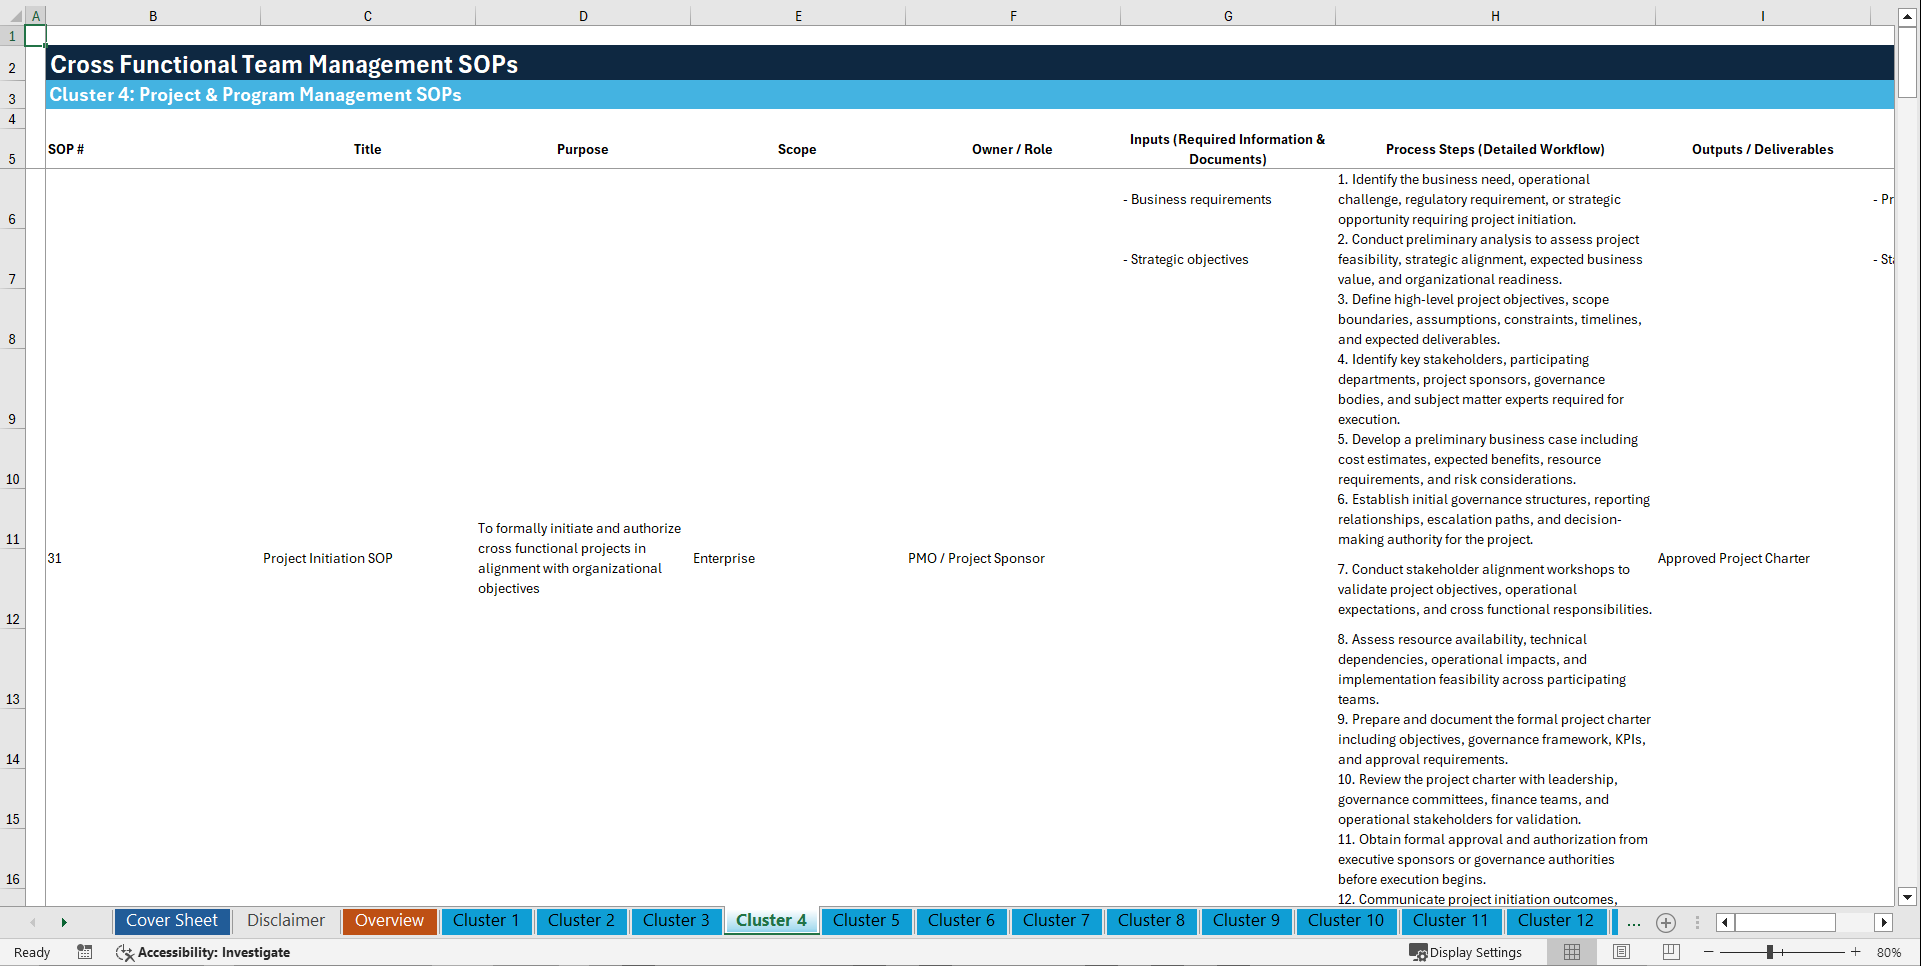Switch to Cluster 1 sheet

[486, 921]
